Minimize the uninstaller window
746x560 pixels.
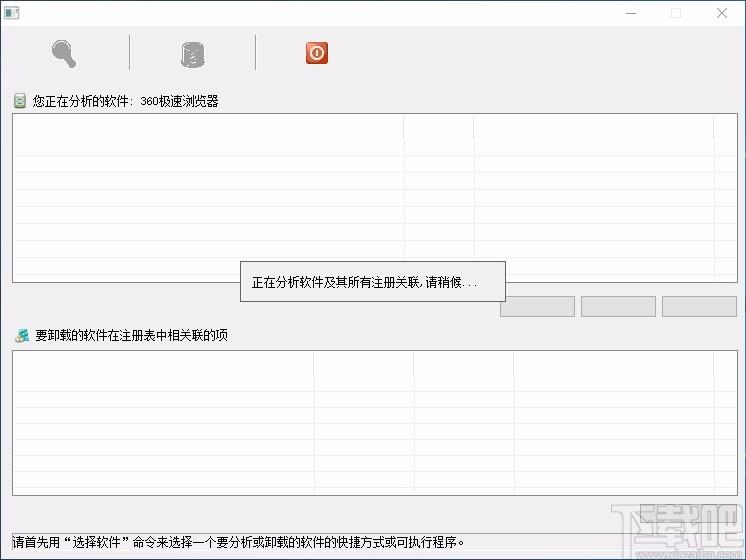[x=631, y=13]
